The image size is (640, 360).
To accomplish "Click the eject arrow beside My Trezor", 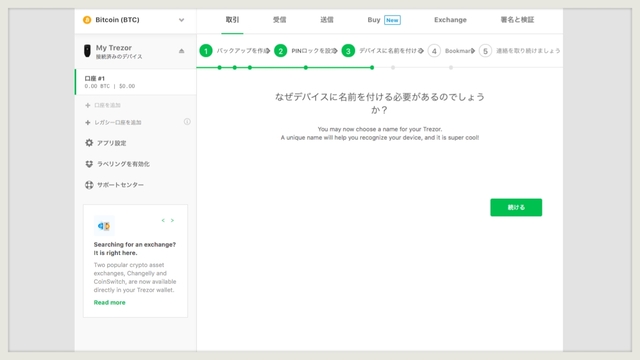I will 181,51.
